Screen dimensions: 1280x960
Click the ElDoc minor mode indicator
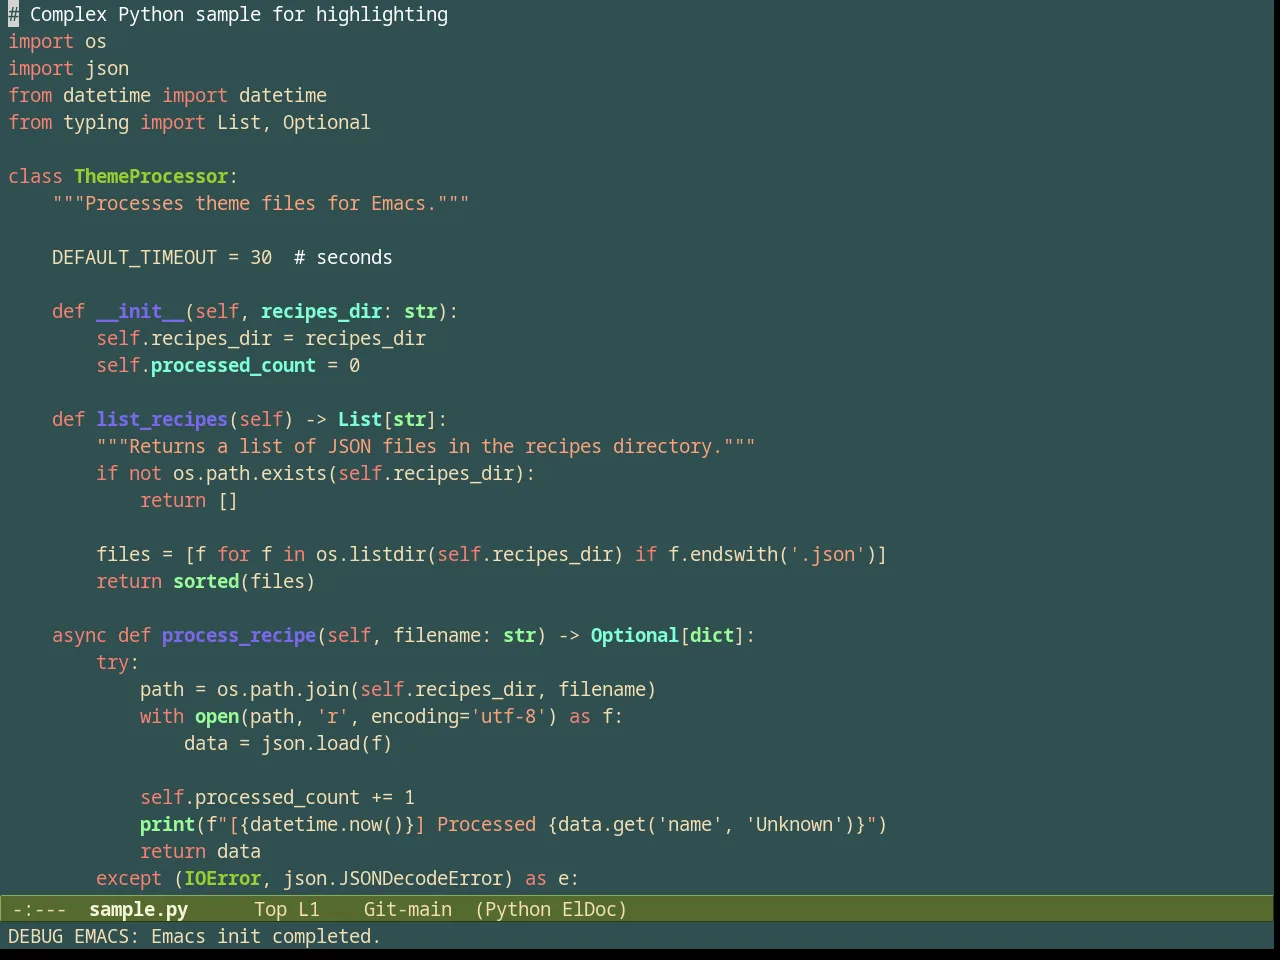pos(590,909)
